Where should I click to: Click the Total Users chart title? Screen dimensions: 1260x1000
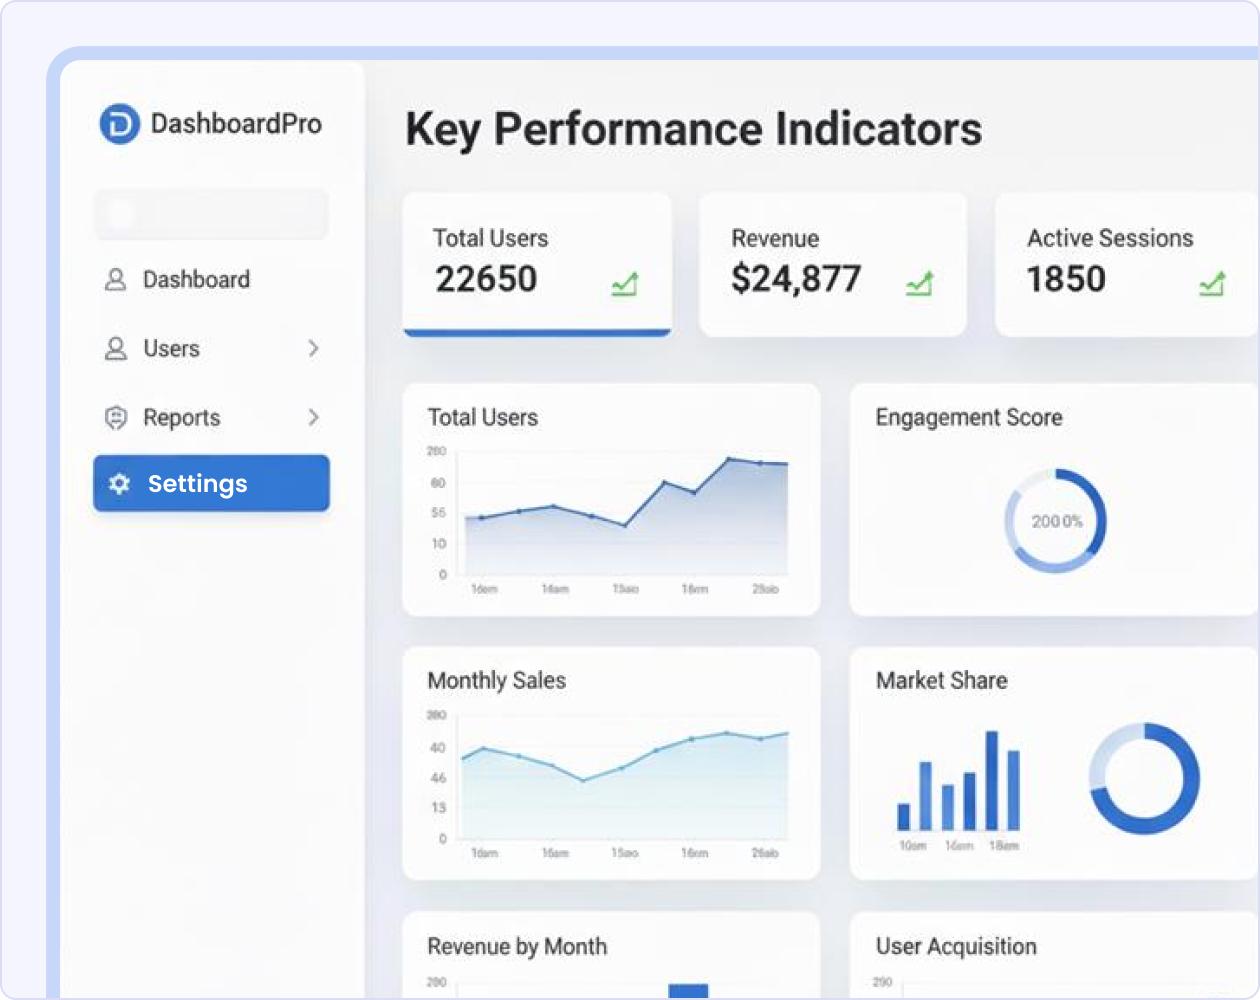click(x=483, y=418)
